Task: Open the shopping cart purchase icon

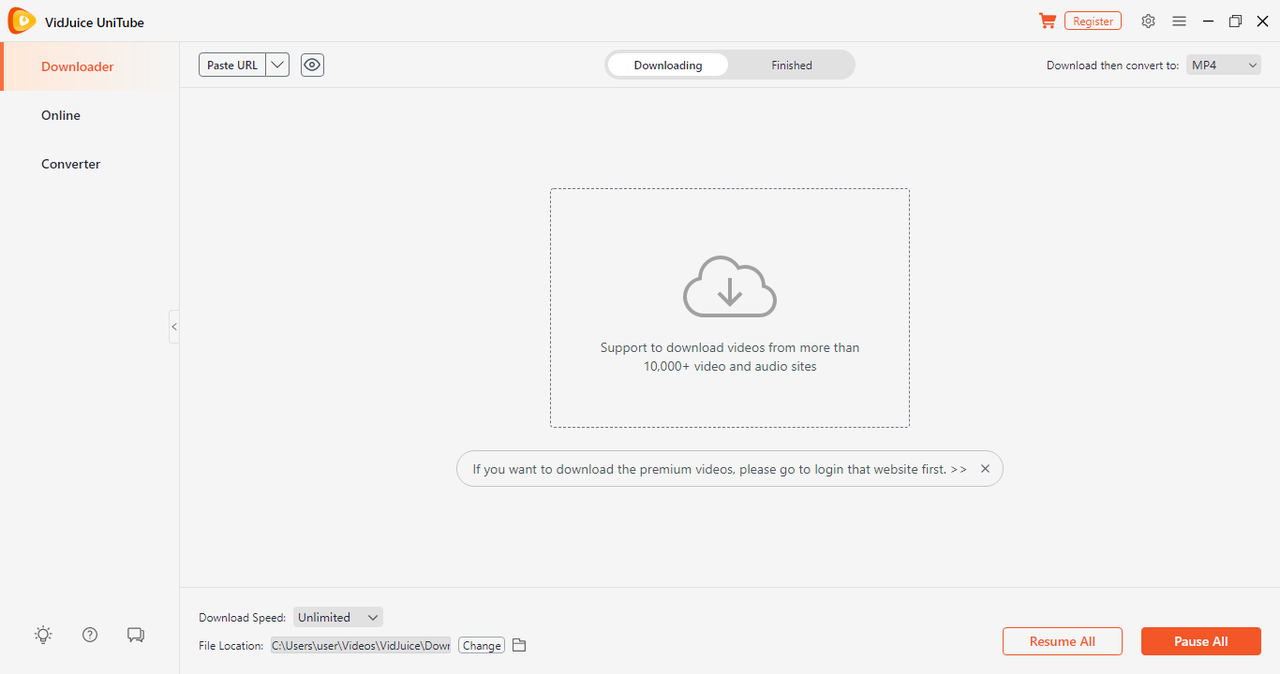Action: point(1048,21)
